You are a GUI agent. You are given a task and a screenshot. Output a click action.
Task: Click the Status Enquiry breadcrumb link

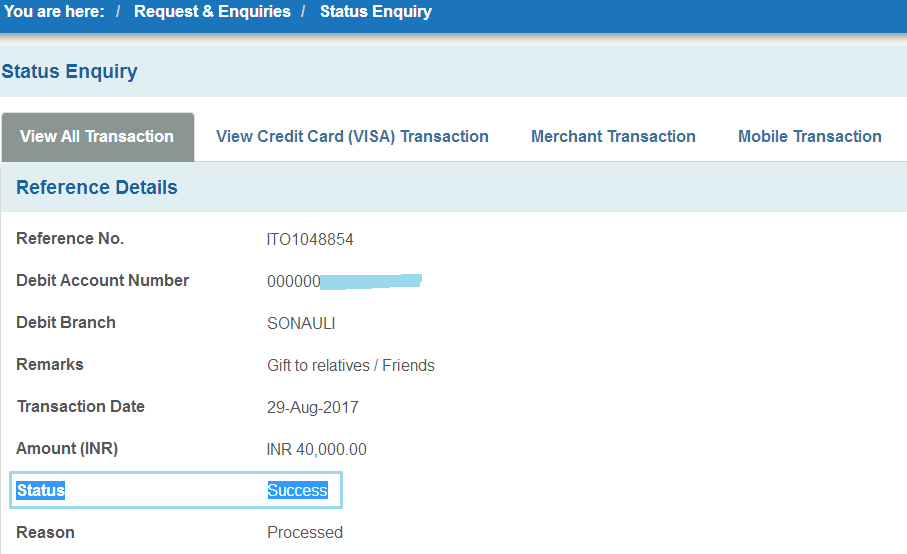(375, 12)
